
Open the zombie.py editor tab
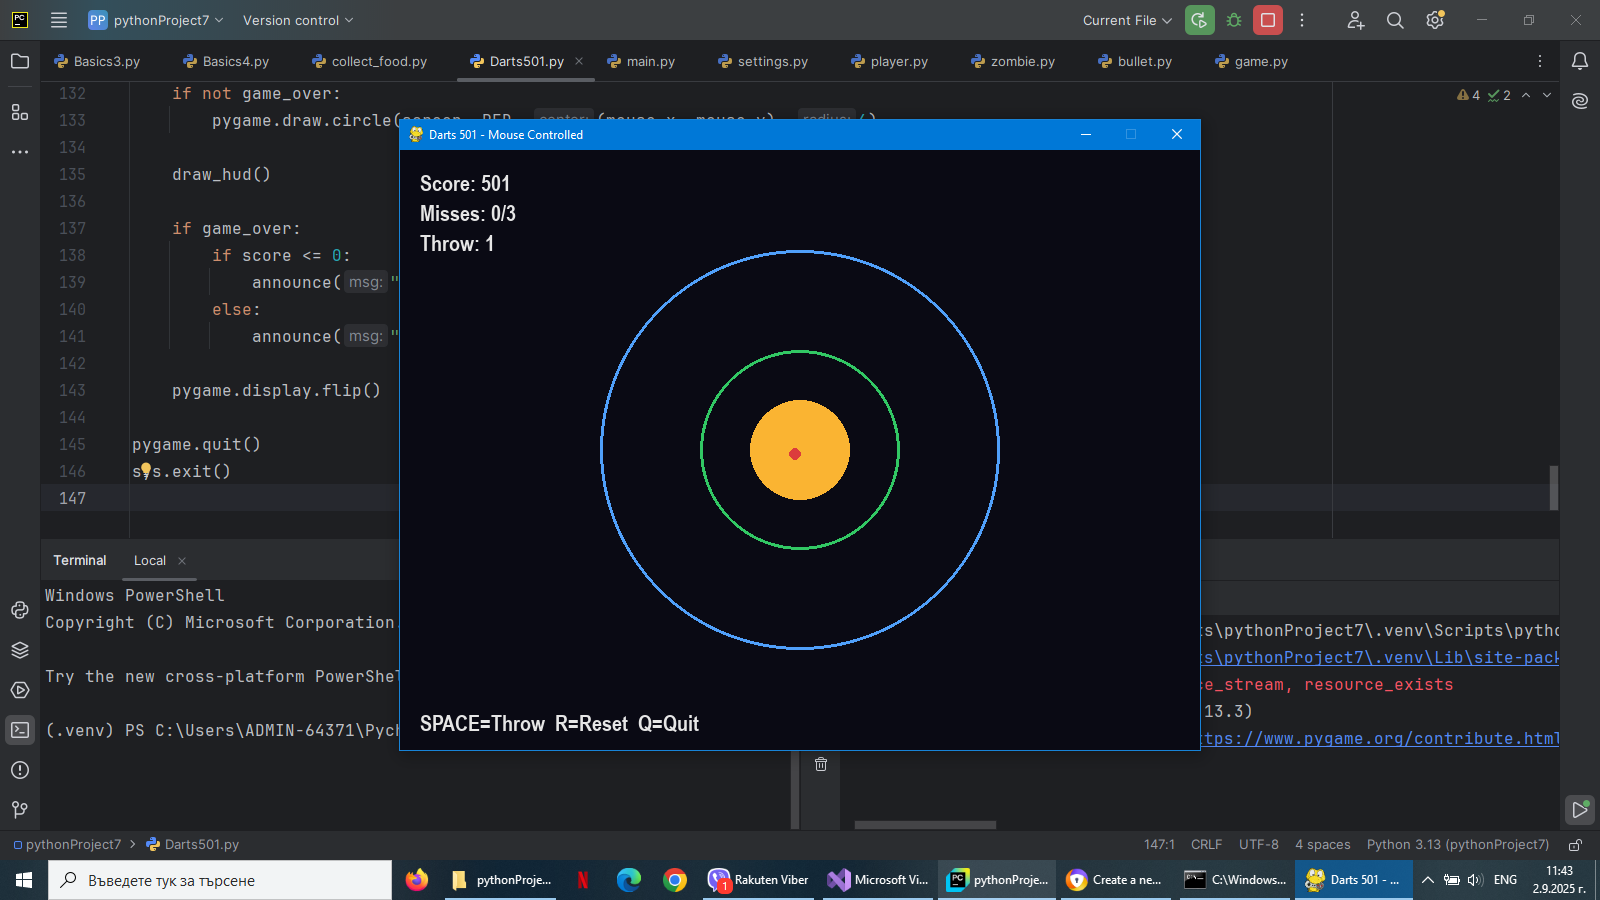pos(1012,61)
